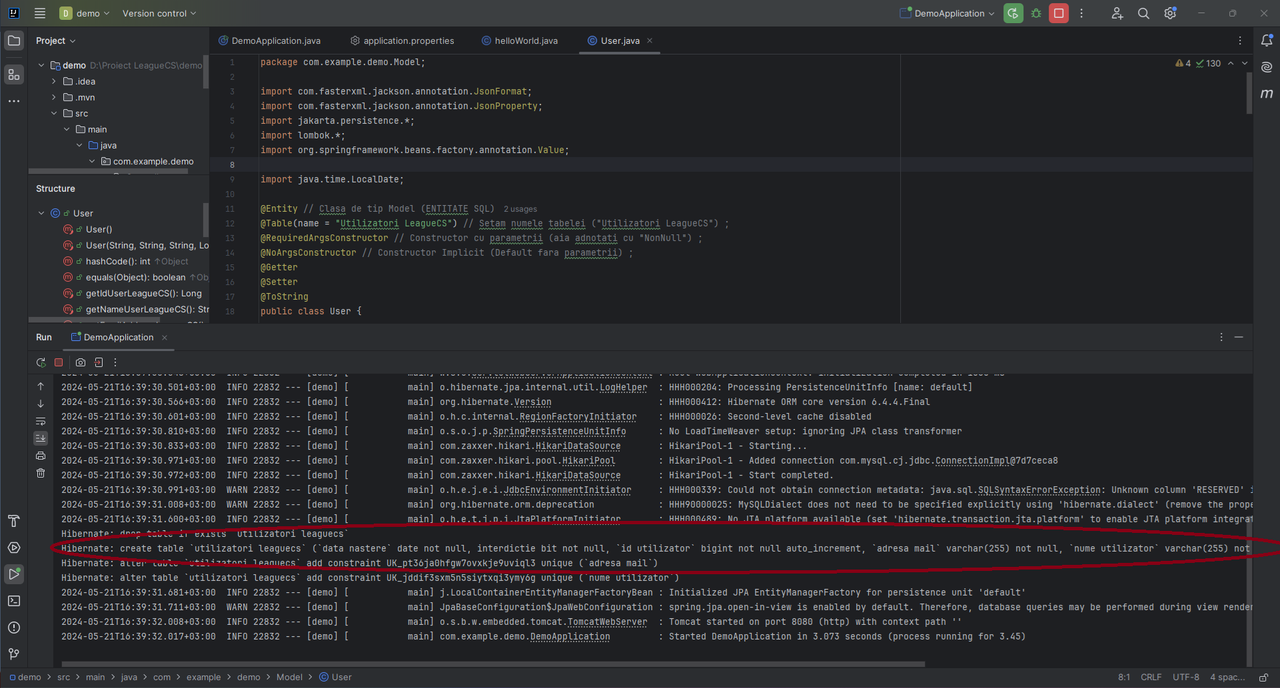The height and width of the screenshot is (688, 1280).
Task: Open the Project tool window icon
Action: tap(14, 41)
